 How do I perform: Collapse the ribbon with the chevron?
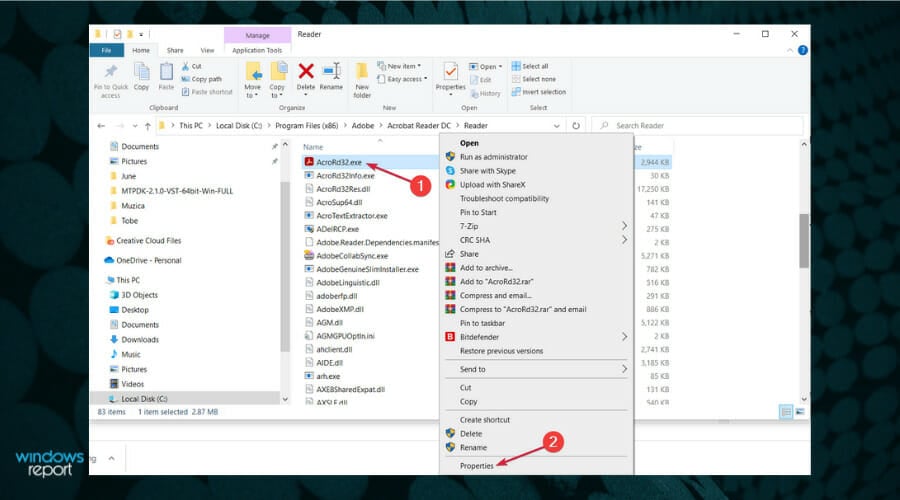point(790,51)
